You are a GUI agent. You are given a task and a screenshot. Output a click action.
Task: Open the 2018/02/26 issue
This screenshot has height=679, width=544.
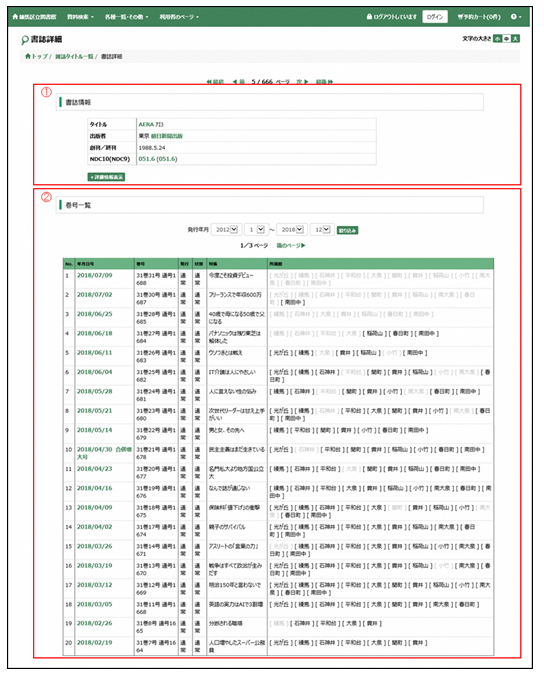tap(94, 623)
